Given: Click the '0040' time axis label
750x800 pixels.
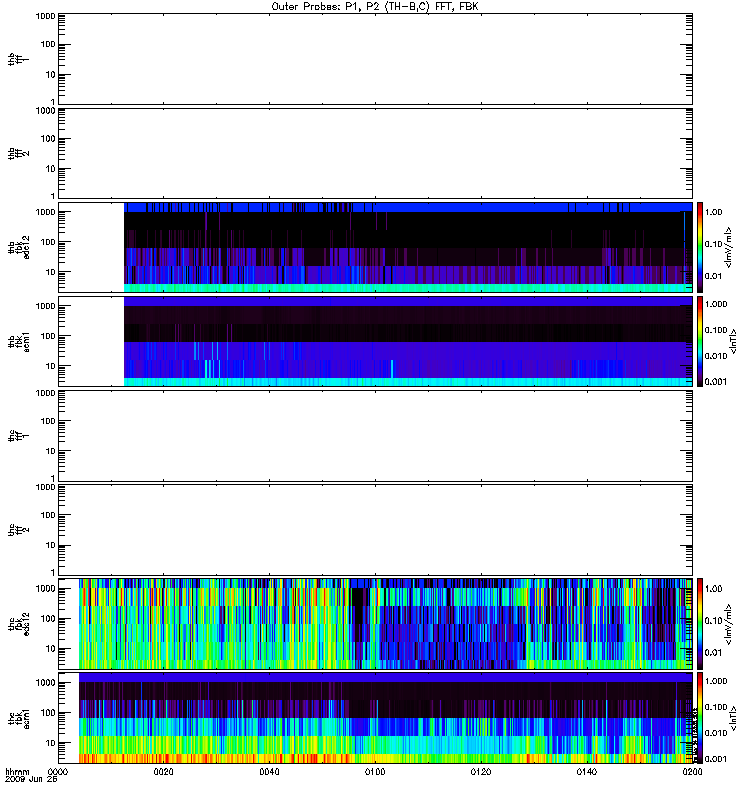Looking at the screenshot, I should pyautogui.click(x=269, y=771).
